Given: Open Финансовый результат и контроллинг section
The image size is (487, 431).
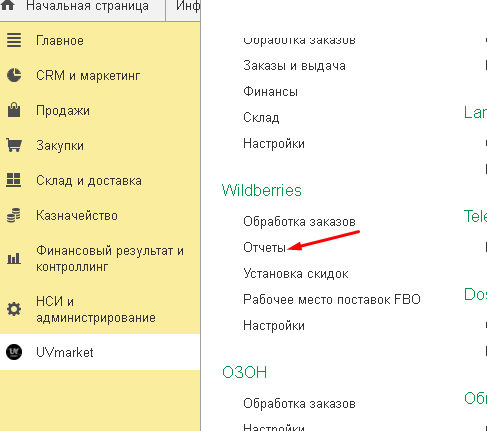Looking at the screenshot, I should coord(110,258).
